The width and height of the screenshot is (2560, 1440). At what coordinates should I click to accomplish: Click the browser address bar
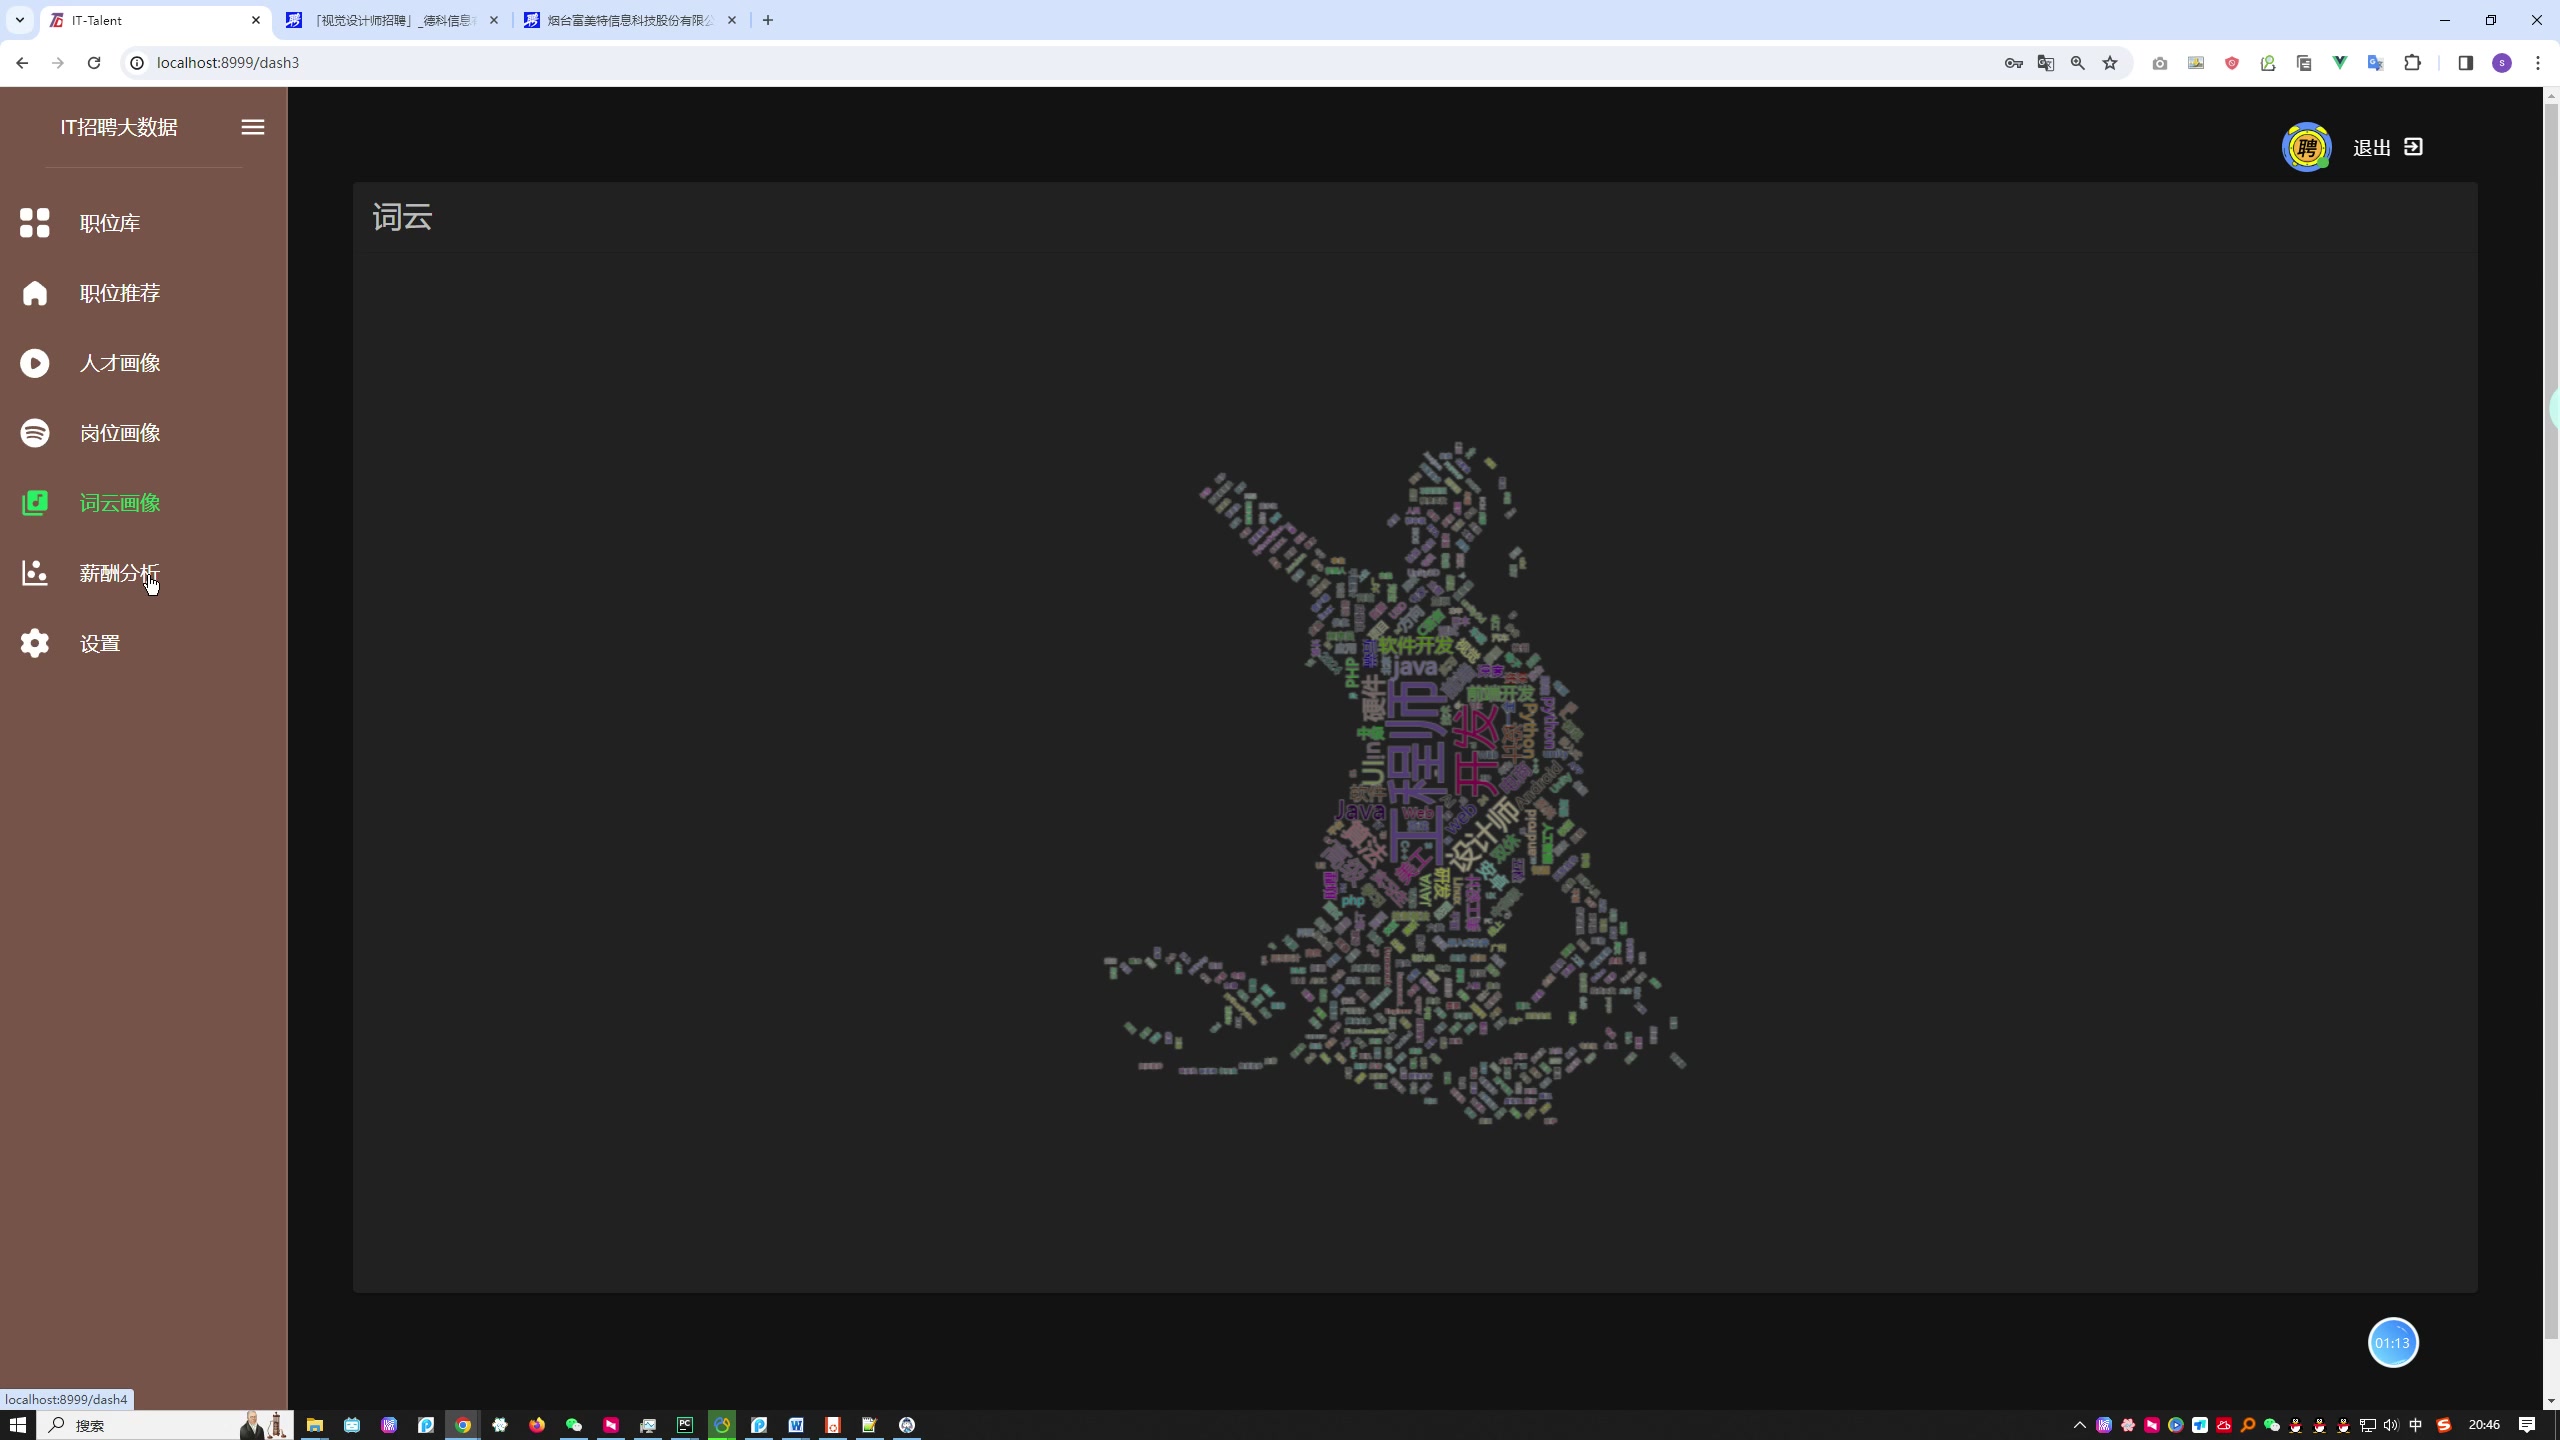coord(1000,63)
